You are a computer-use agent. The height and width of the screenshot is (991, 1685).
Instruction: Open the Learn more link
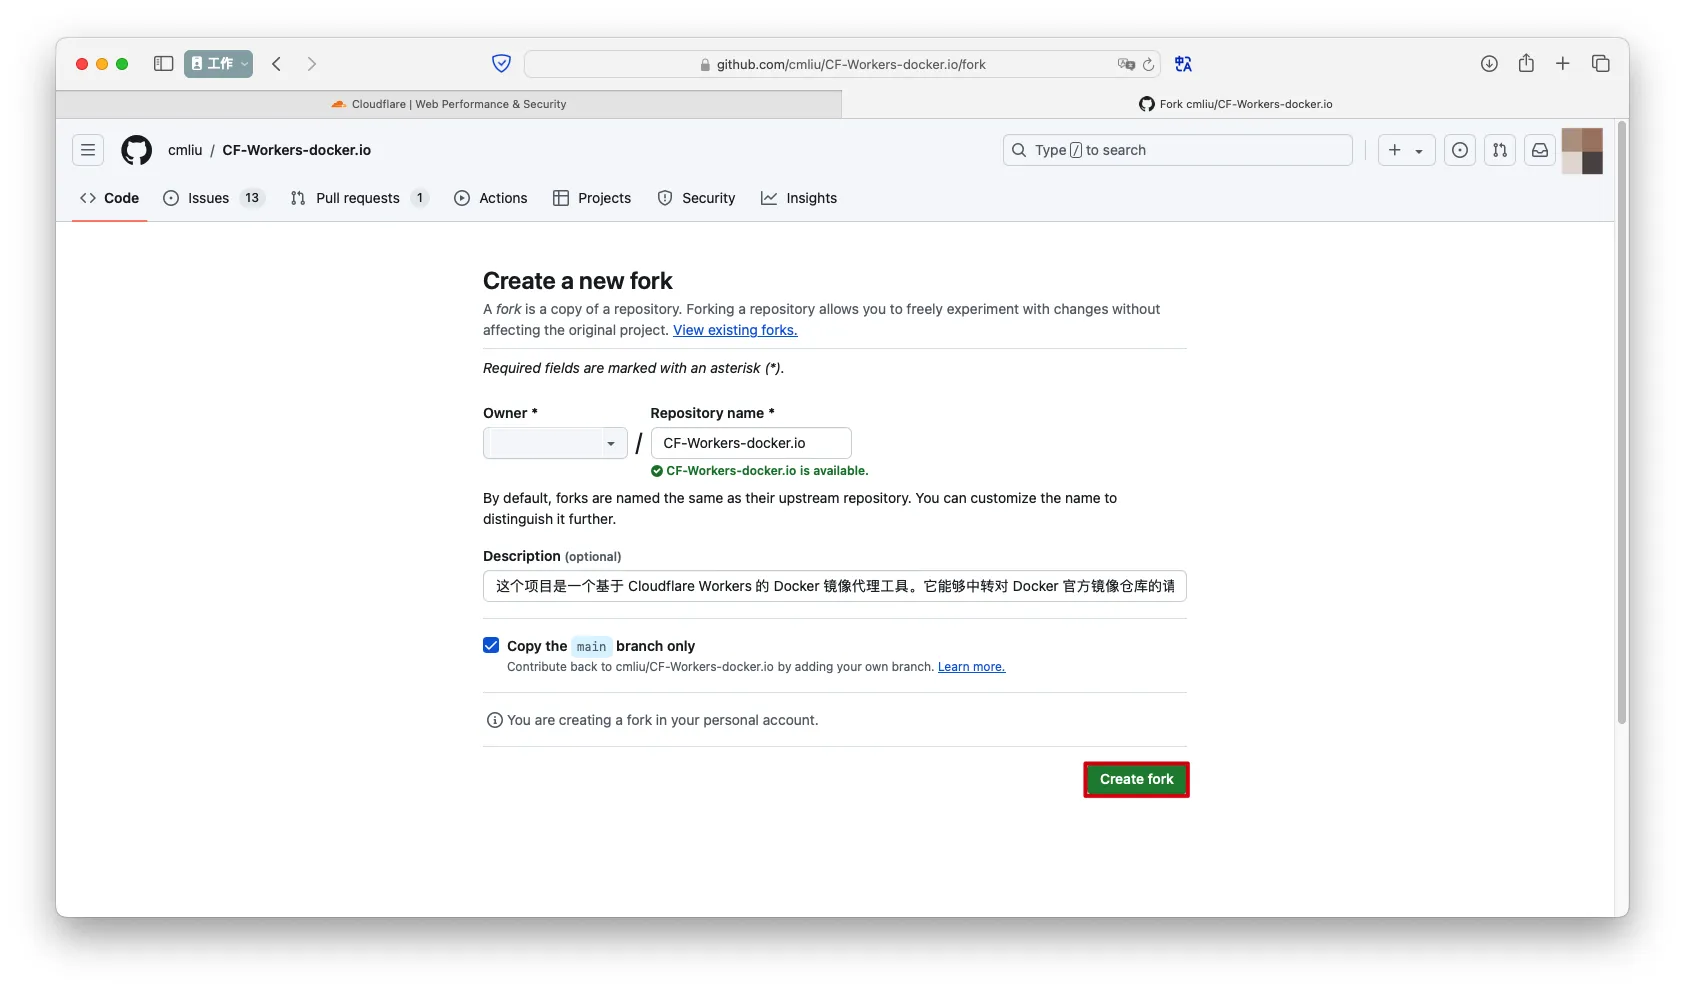coord(971,667)
